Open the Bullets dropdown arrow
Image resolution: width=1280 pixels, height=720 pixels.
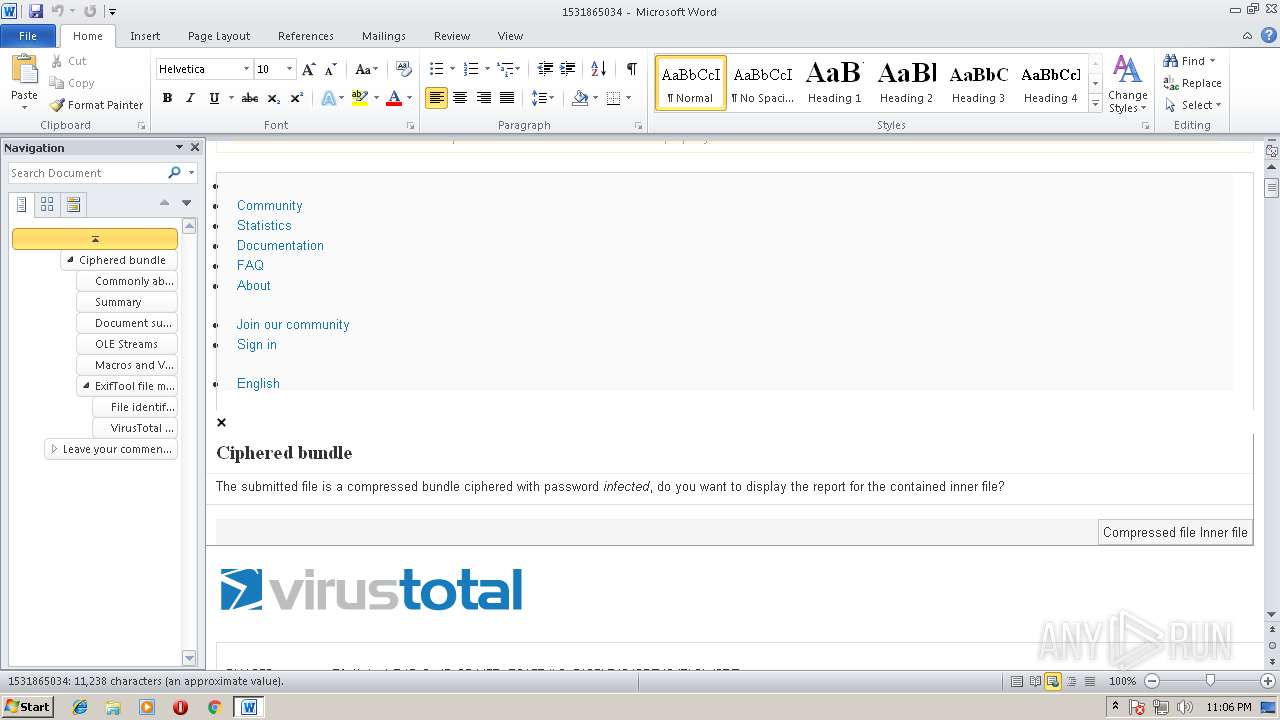452,69
